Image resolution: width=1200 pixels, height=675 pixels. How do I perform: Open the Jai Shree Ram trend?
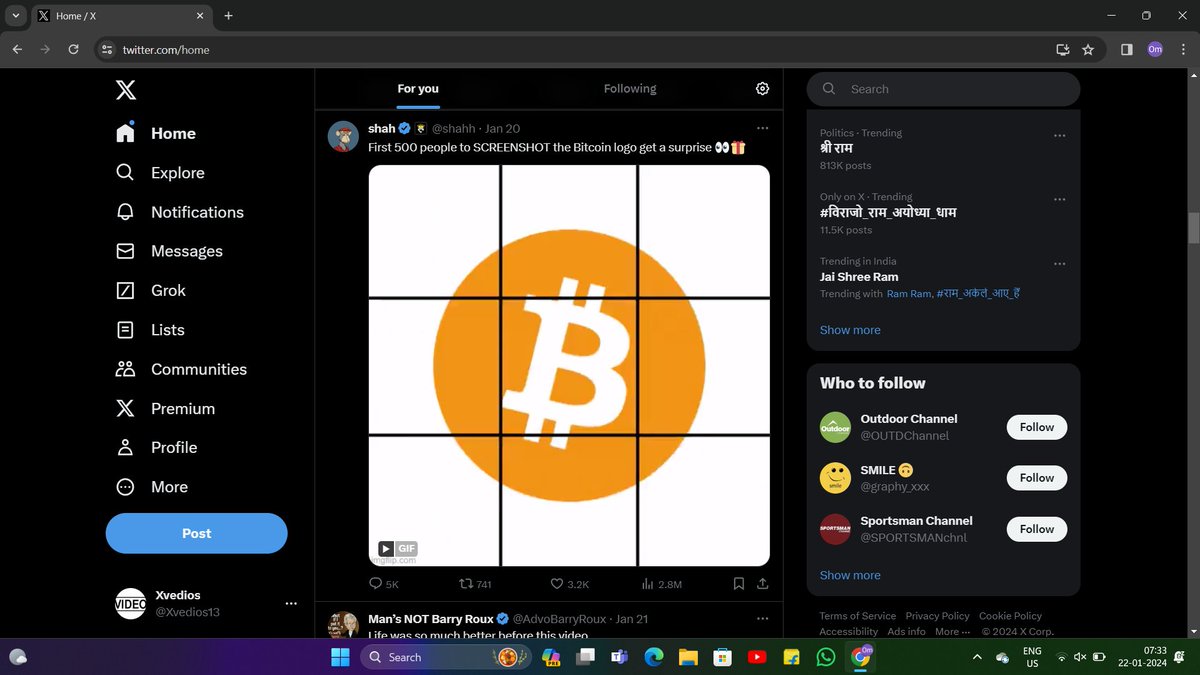(859, 277)
